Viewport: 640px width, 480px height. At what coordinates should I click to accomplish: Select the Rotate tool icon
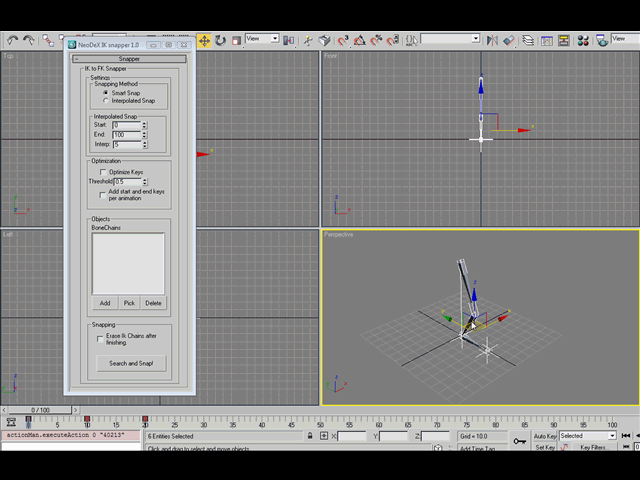220,40
